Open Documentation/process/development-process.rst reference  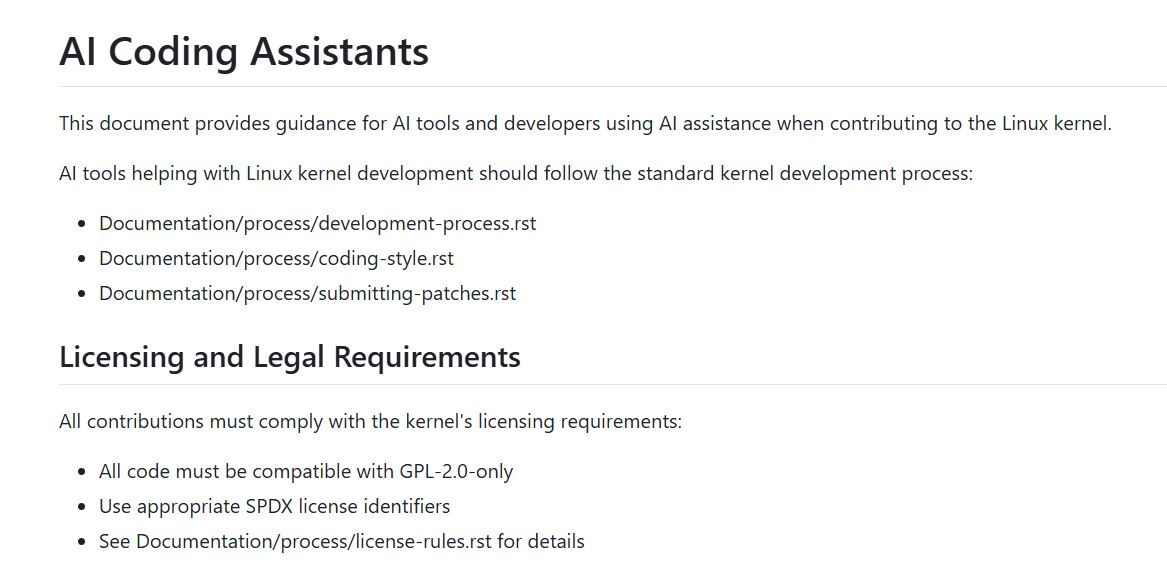[x=317, y=223]
